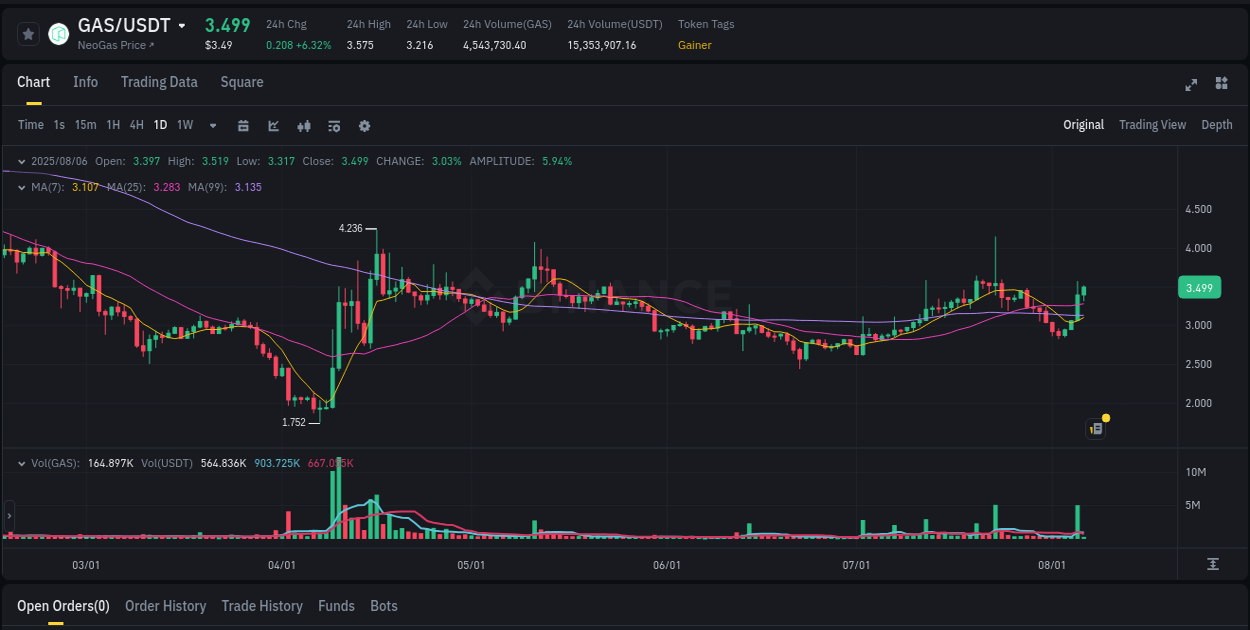Open the Order History tab
The width and height of the screenshot is (1250, 630).
tap(165, 606)
